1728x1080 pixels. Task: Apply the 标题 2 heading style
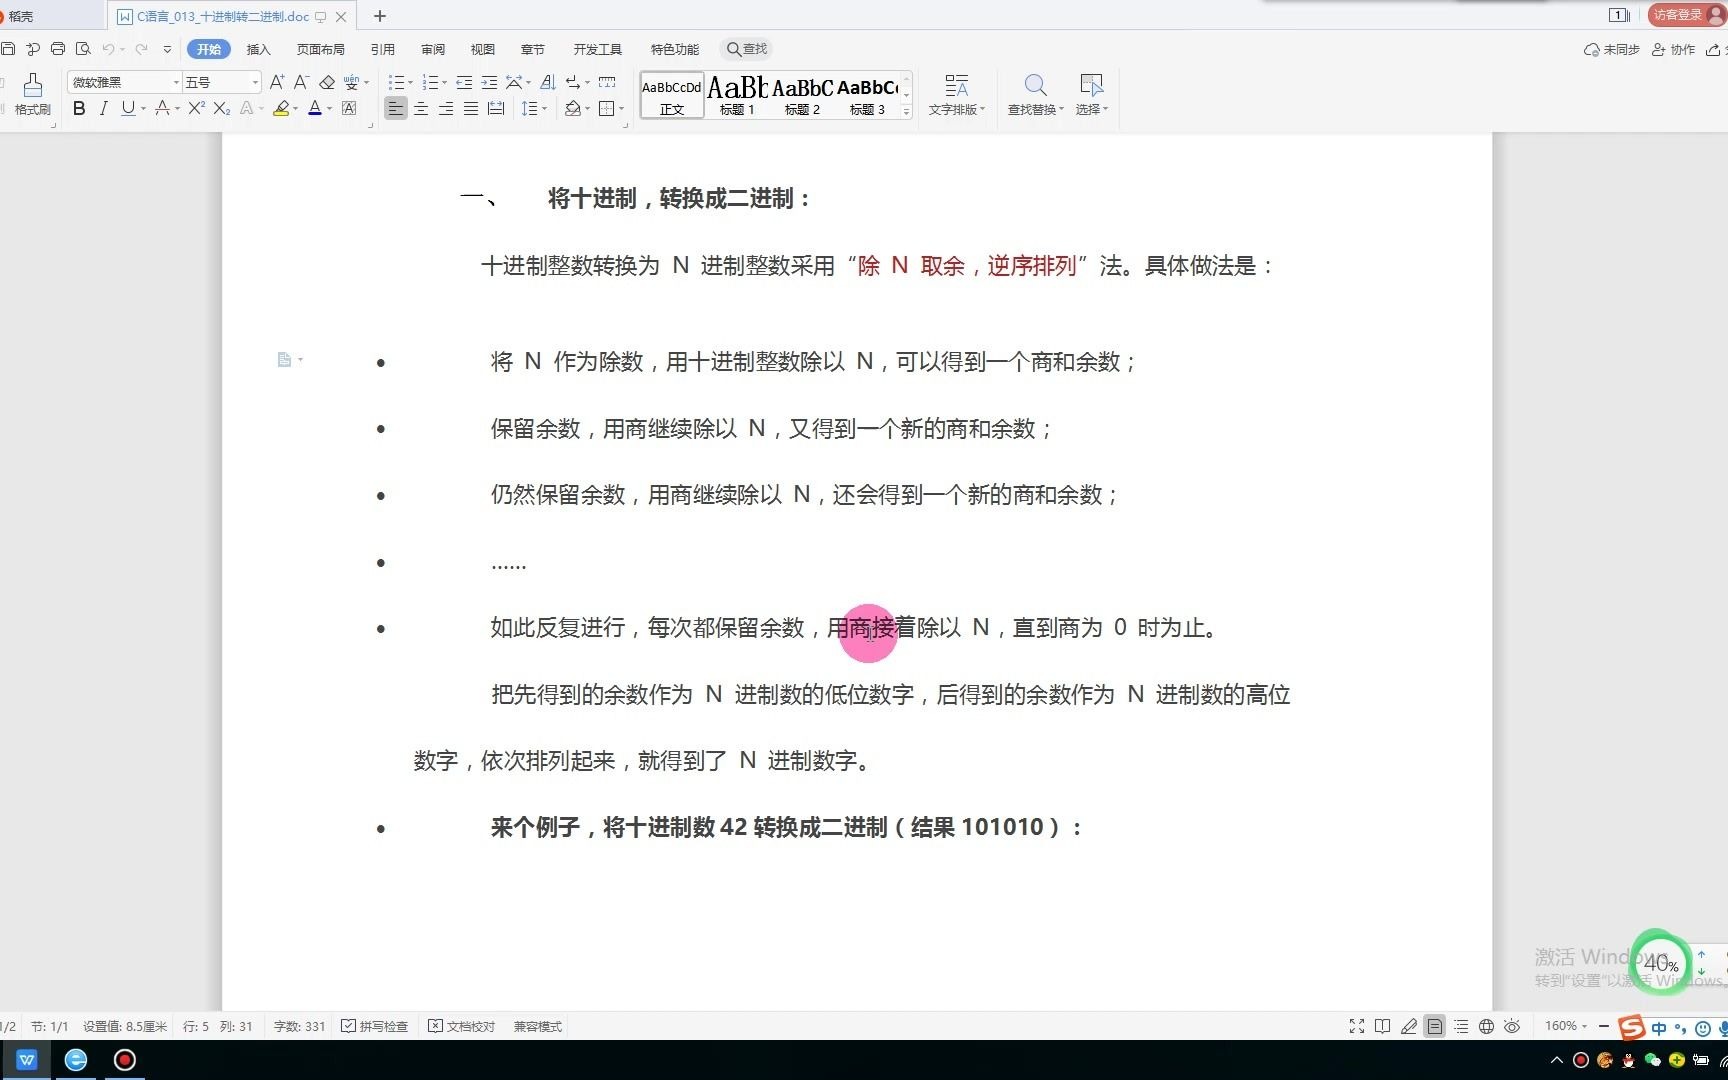point(802,96)
